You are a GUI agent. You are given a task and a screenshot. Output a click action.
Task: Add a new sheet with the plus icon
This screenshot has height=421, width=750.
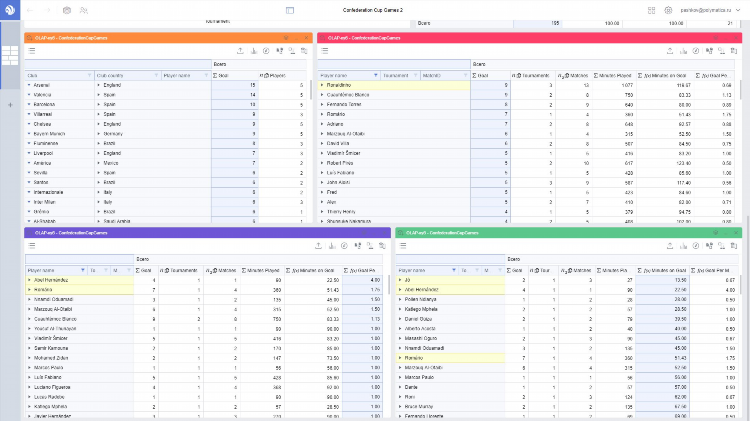[10, 104]
